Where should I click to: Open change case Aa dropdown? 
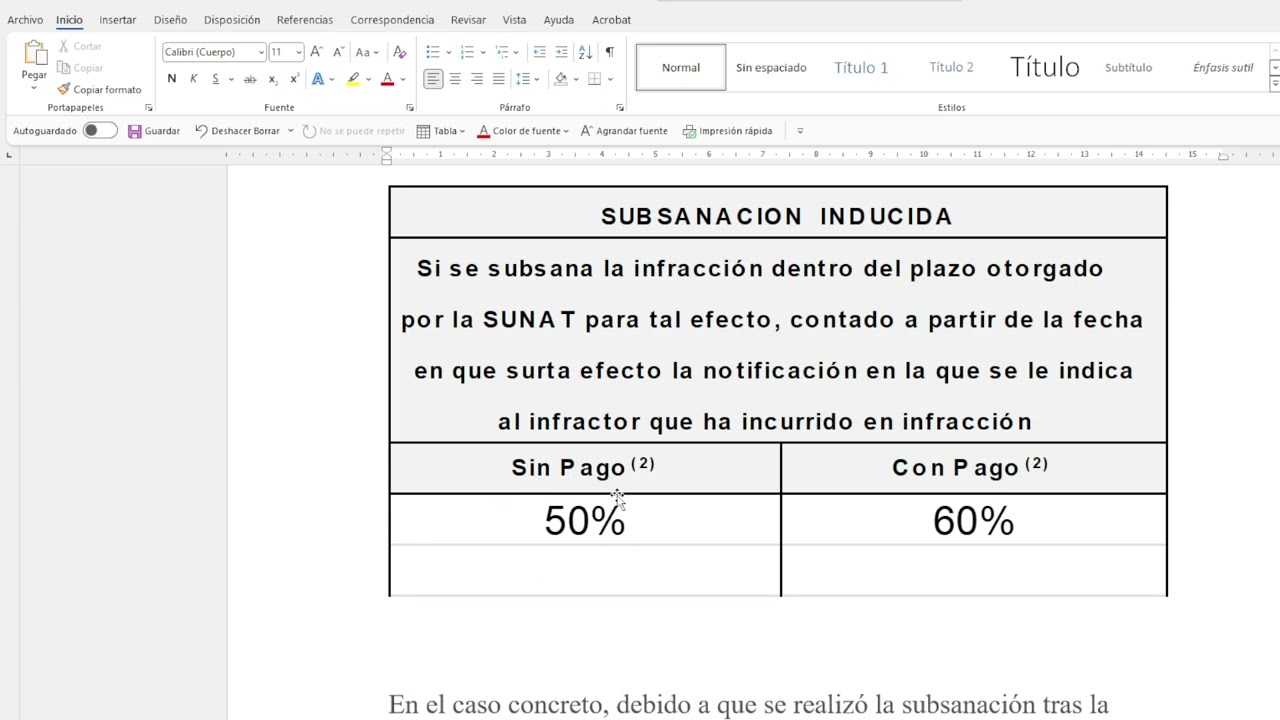[366, 52]
